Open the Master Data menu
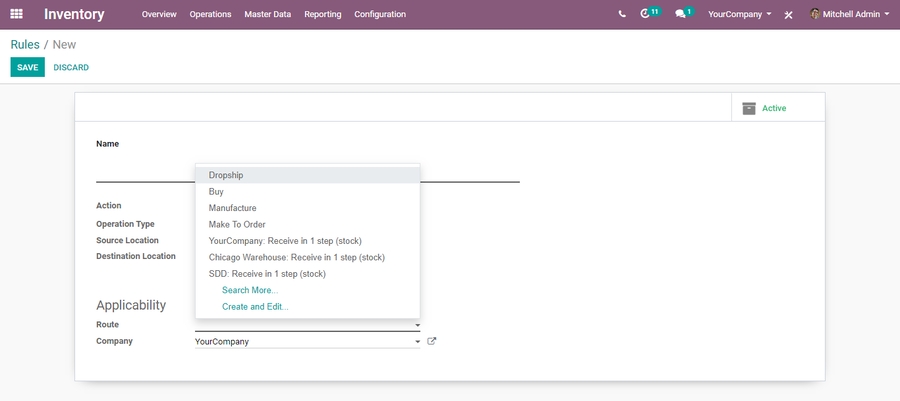The height and width of the screenshot is (401, 900). (267, 14)
